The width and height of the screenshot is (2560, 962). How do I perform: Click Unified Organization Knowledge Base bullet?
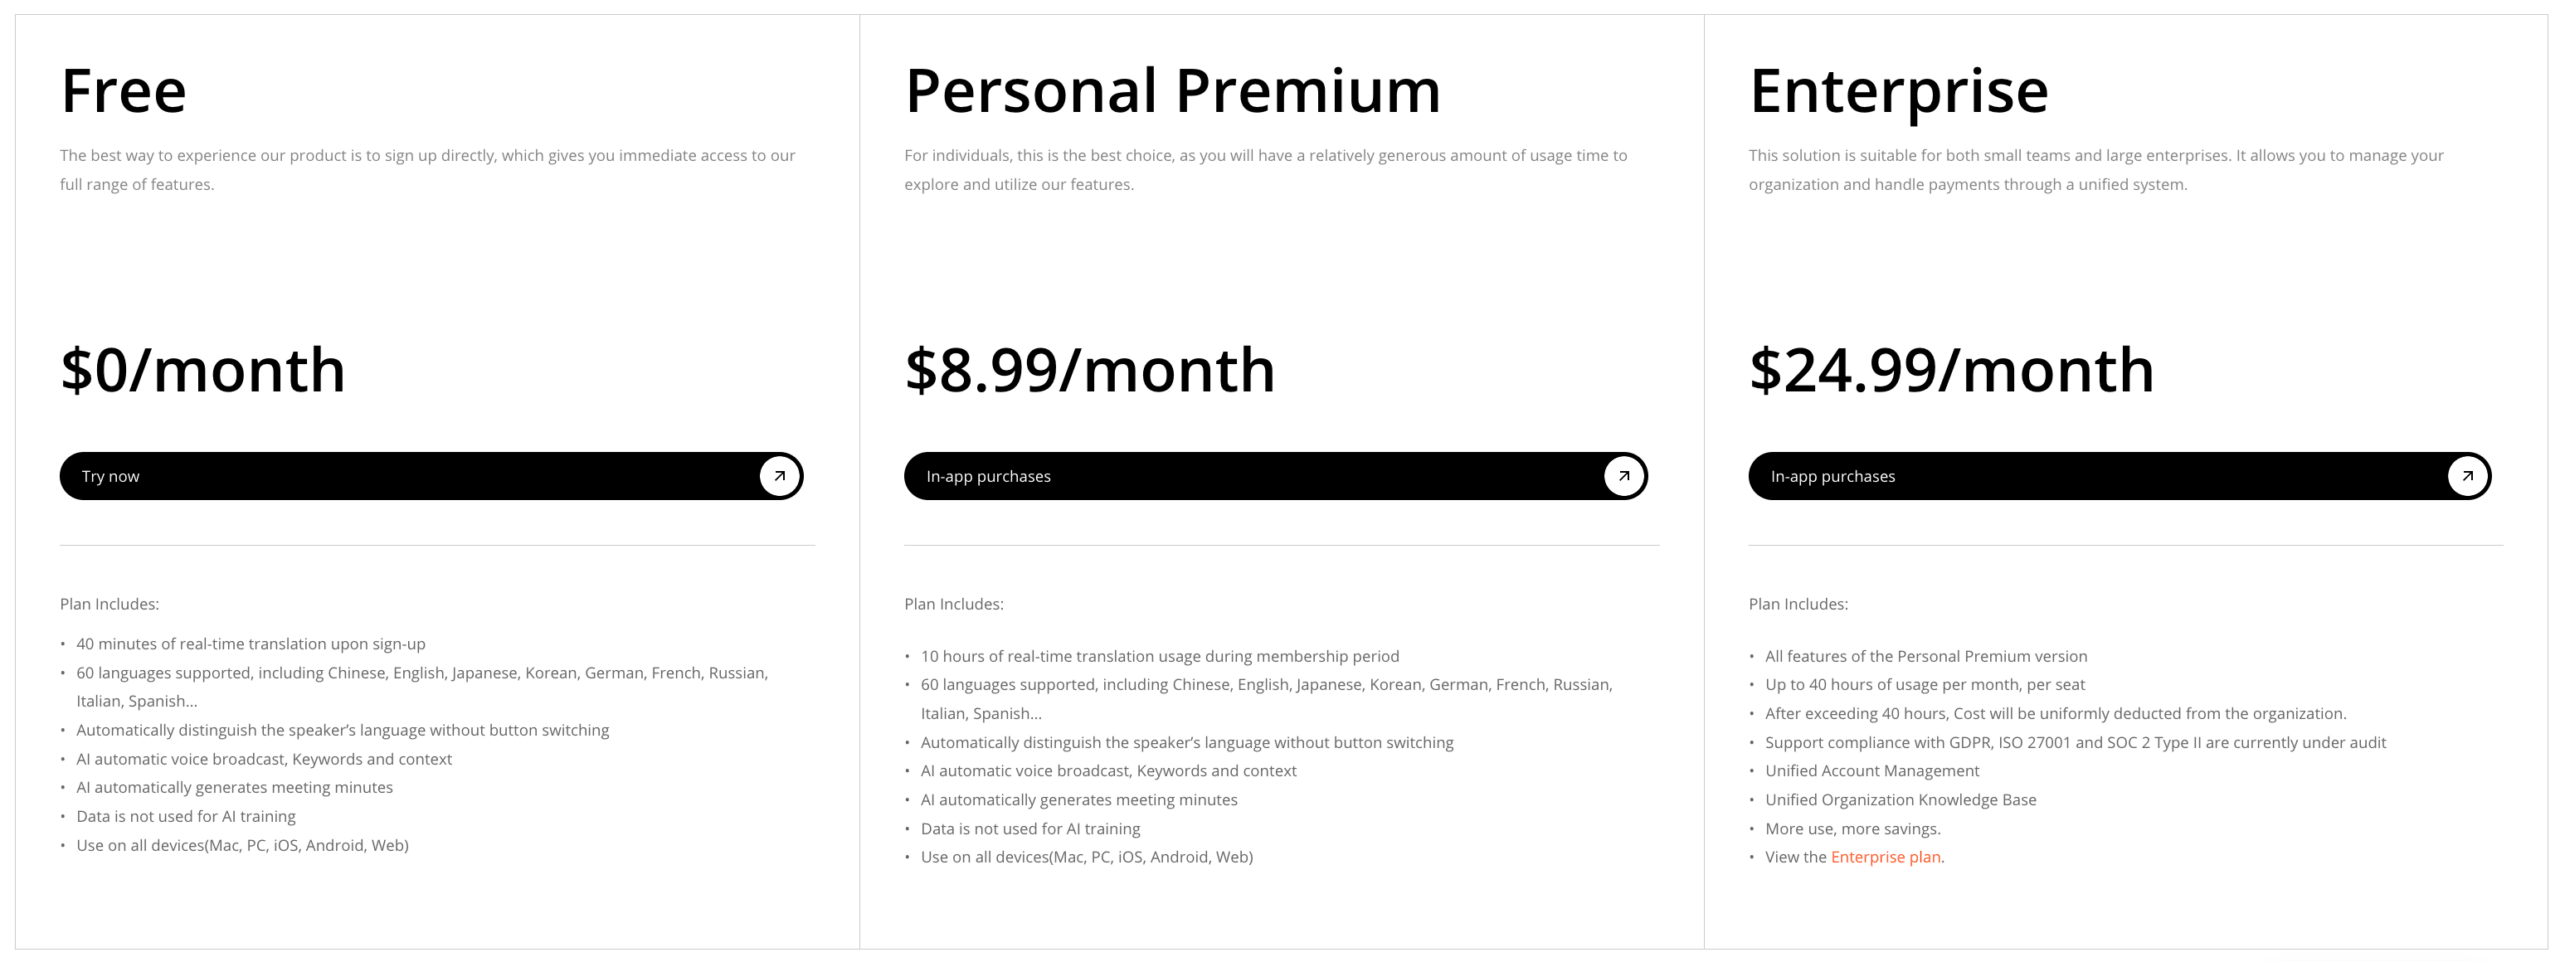[1900, 800]
